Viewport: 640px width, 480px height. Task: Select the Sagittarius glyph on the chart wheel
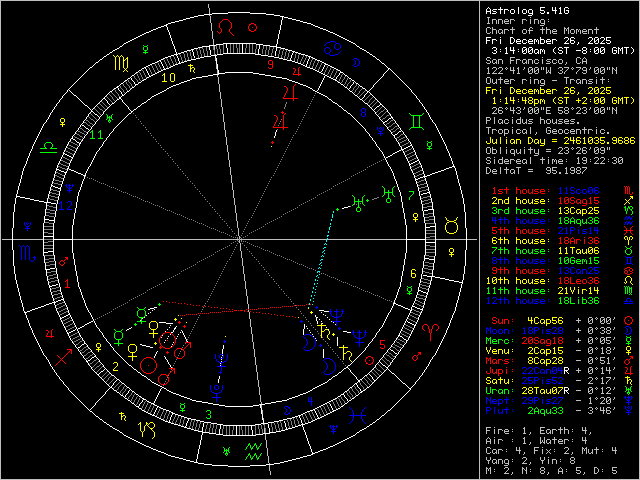[64, 357]
